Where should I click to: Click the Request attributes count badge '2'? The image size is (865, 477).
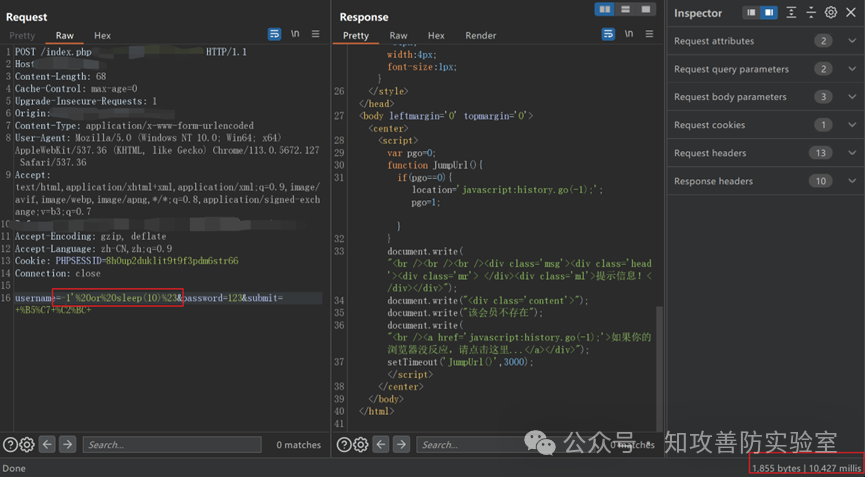pyautogui.click(x=823, y=41)
